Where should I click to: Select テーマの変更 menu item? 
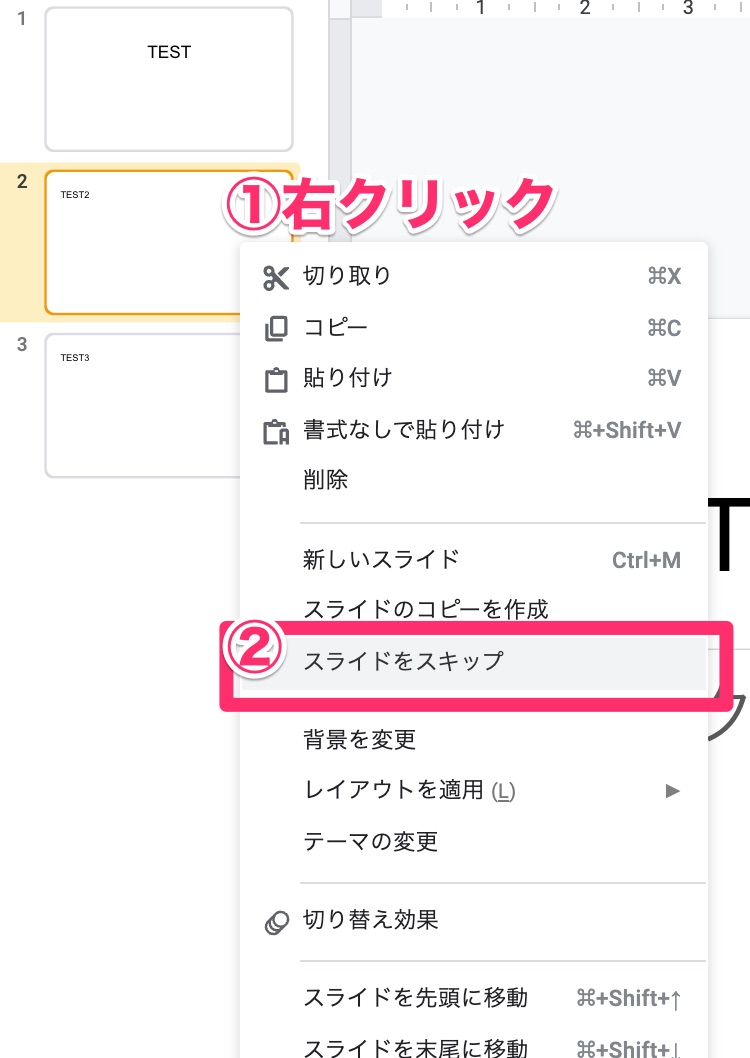coord(371,842)
